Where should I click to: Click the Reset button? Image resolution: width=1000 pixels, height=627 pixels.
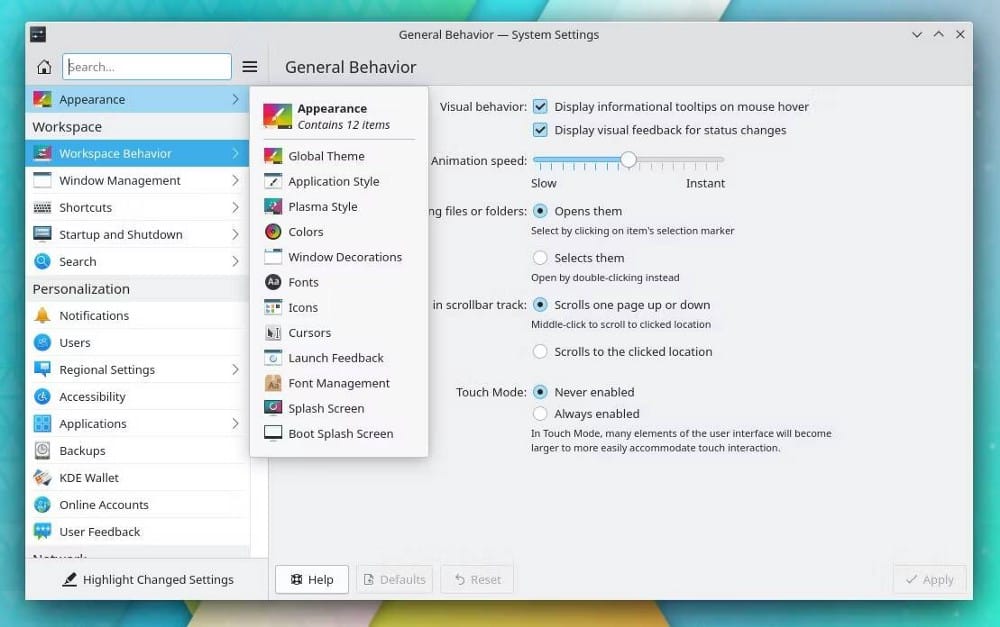click(477, 579)
